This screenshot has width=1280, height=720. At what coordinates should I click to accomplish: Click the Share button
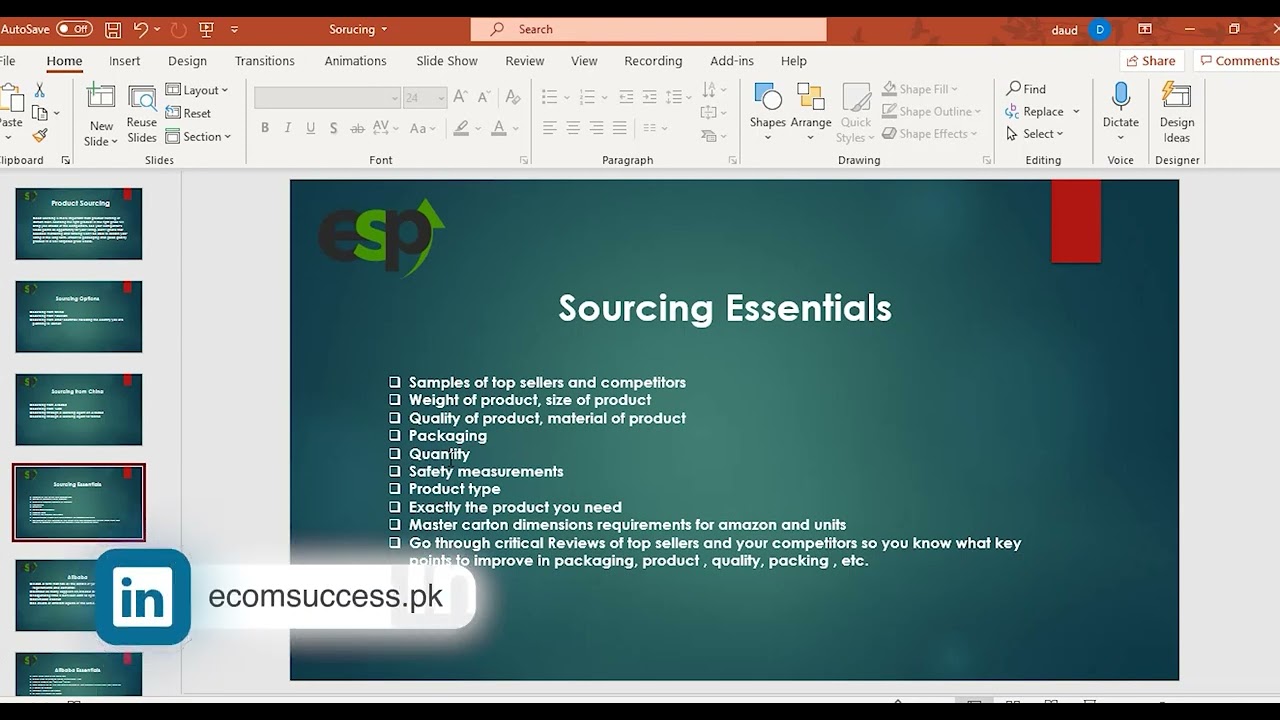[x=1151, y=61]
